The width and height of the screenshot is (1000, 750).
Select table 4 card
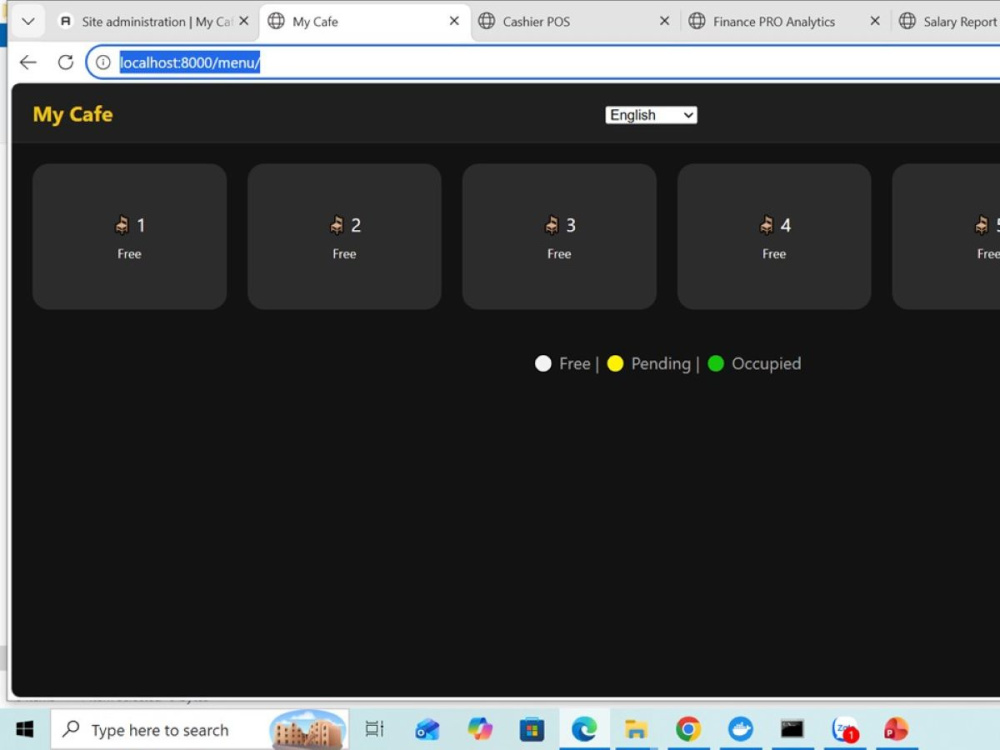774,237
